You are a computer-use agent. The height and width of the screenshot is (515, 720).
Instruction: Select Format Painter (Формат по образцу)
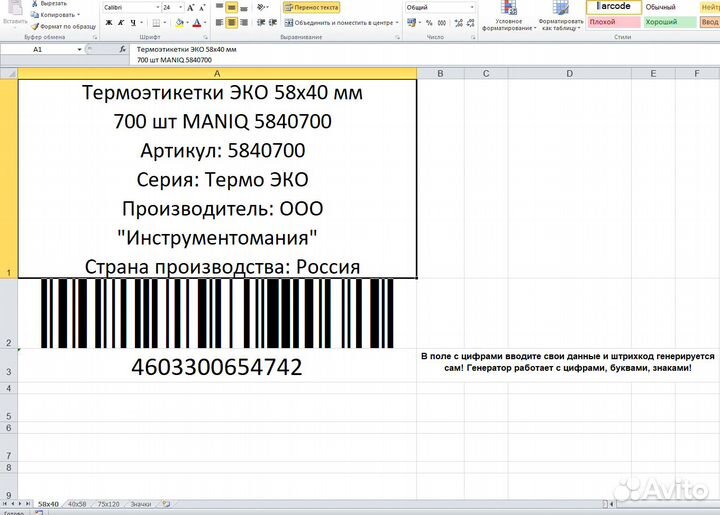63,27
